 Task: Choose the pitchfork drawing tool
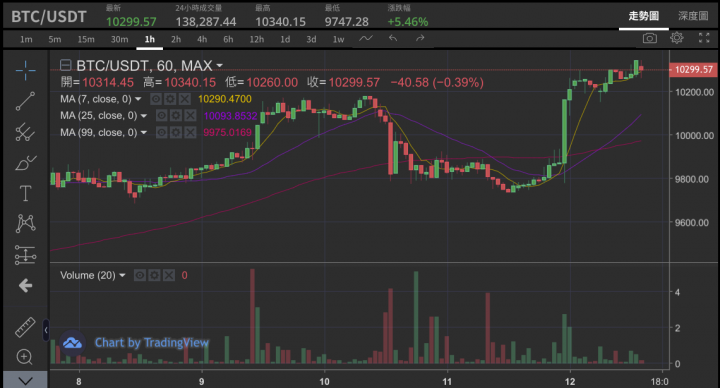[25, 132]
